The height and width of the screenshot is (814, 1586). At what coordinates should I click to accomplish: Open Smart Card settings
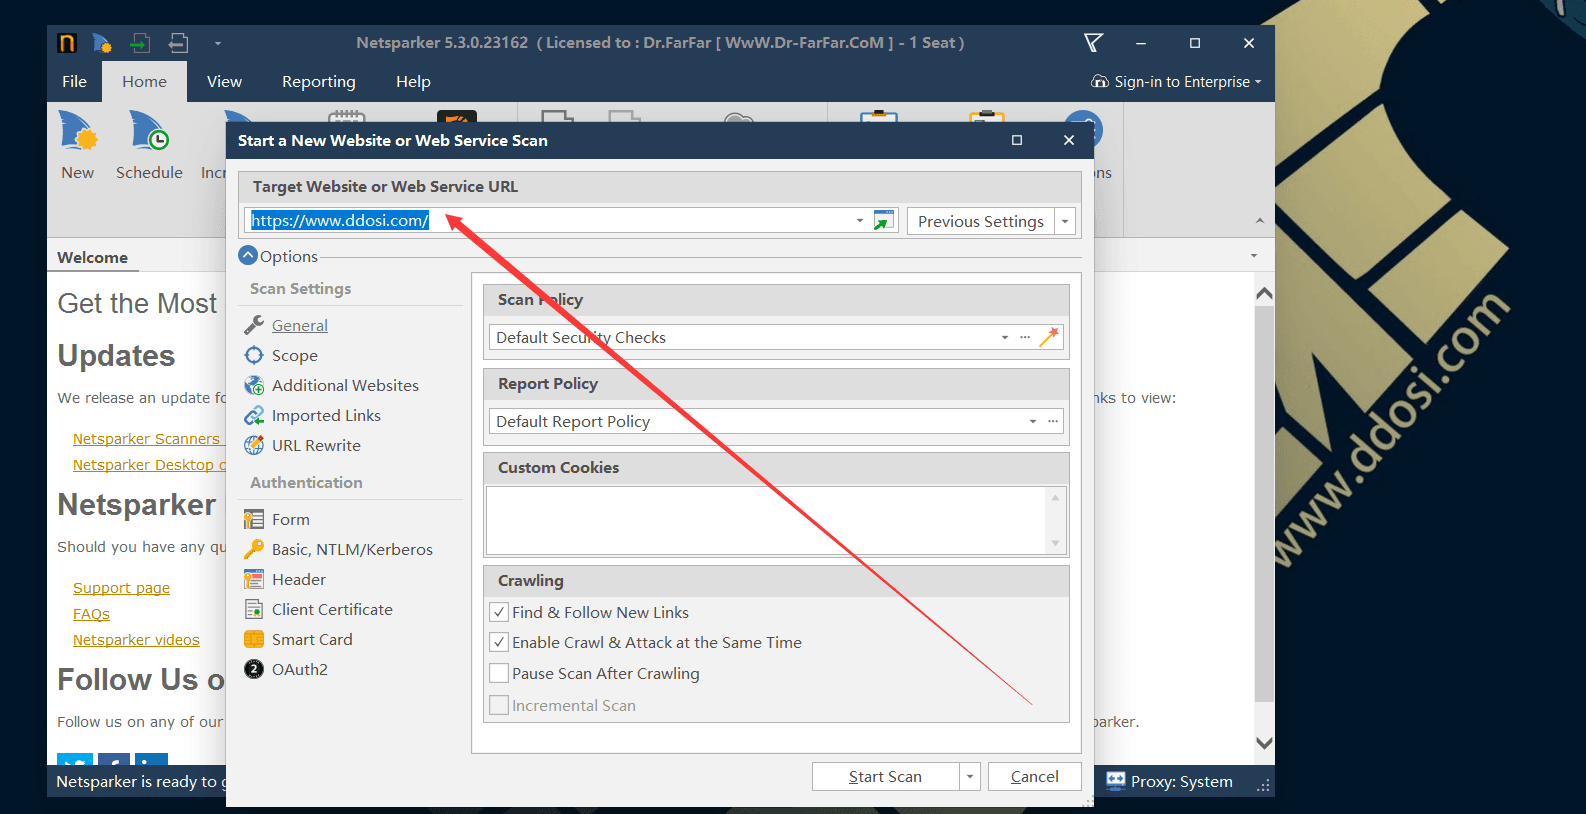312,640
